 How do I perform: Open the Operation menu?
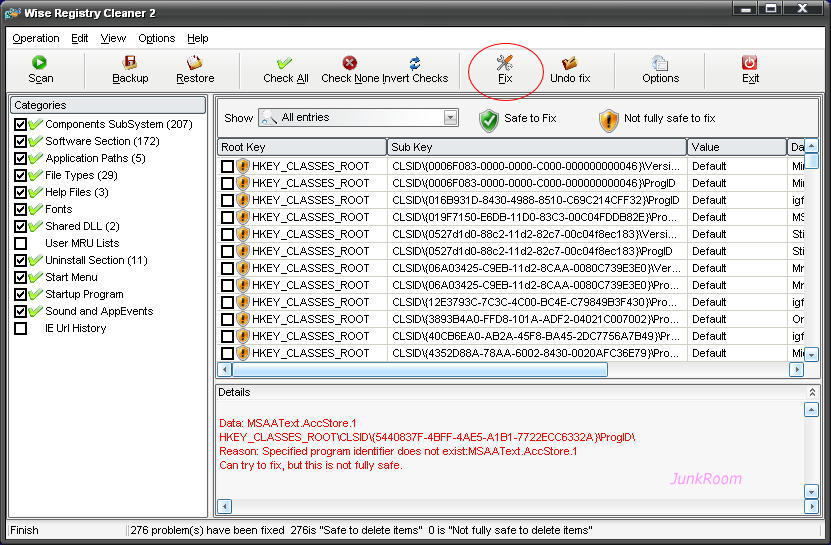36,38
